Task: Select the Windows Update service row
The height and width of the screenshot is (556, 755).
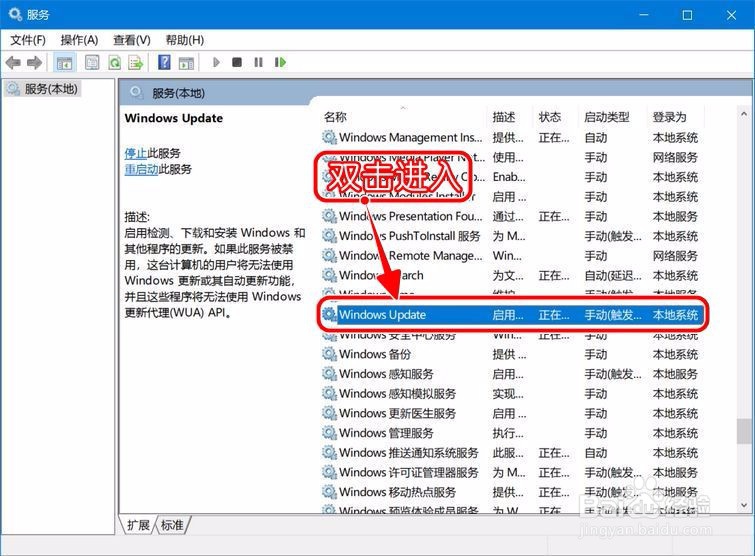Action: pos(513,315)
